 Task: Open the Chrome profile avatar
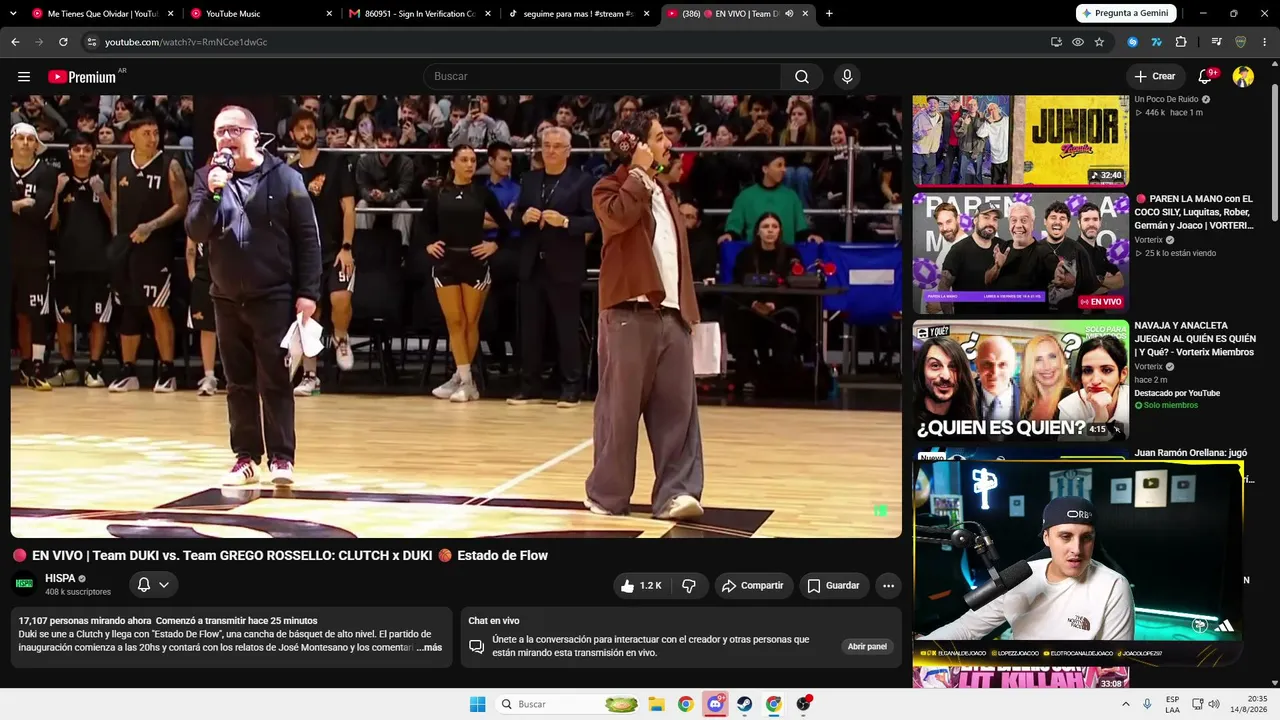point(1240,42)
